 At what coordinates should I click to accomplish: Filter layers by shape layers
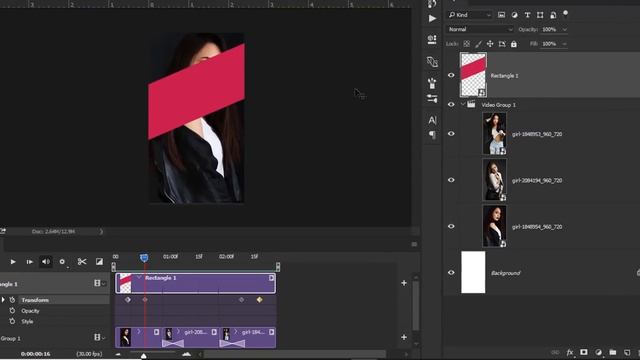coord(540,15)
